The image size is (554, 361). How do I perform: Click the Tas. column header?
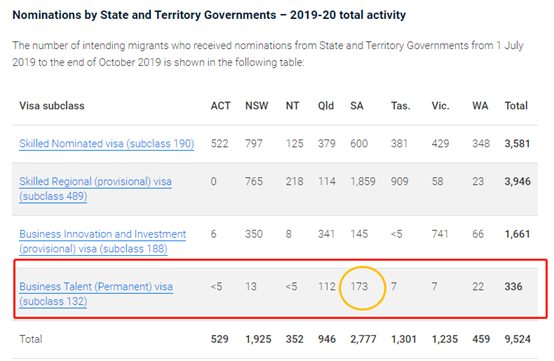(x=401, y=106)
